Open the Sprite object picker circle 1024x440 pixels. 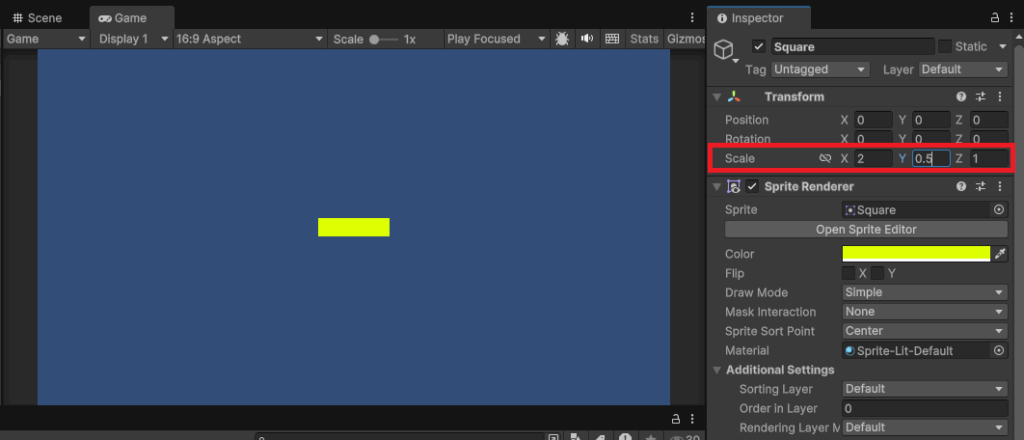point(999,210)
